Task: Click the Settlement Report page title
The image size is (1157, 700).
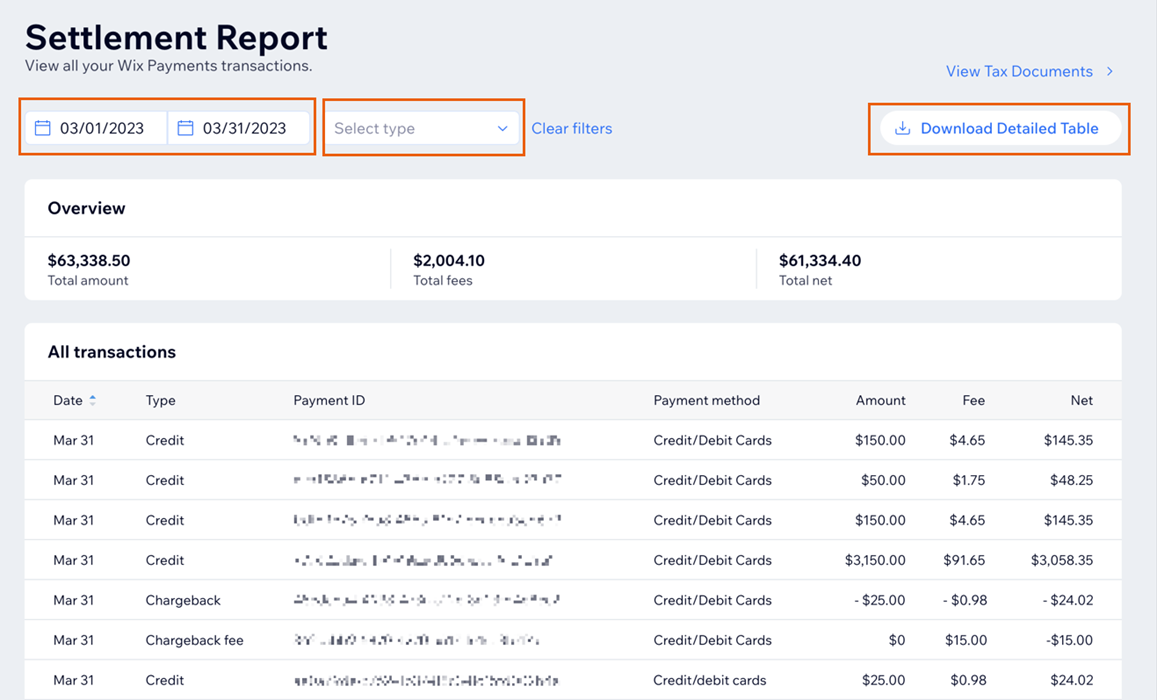Action: pos(176,38)
